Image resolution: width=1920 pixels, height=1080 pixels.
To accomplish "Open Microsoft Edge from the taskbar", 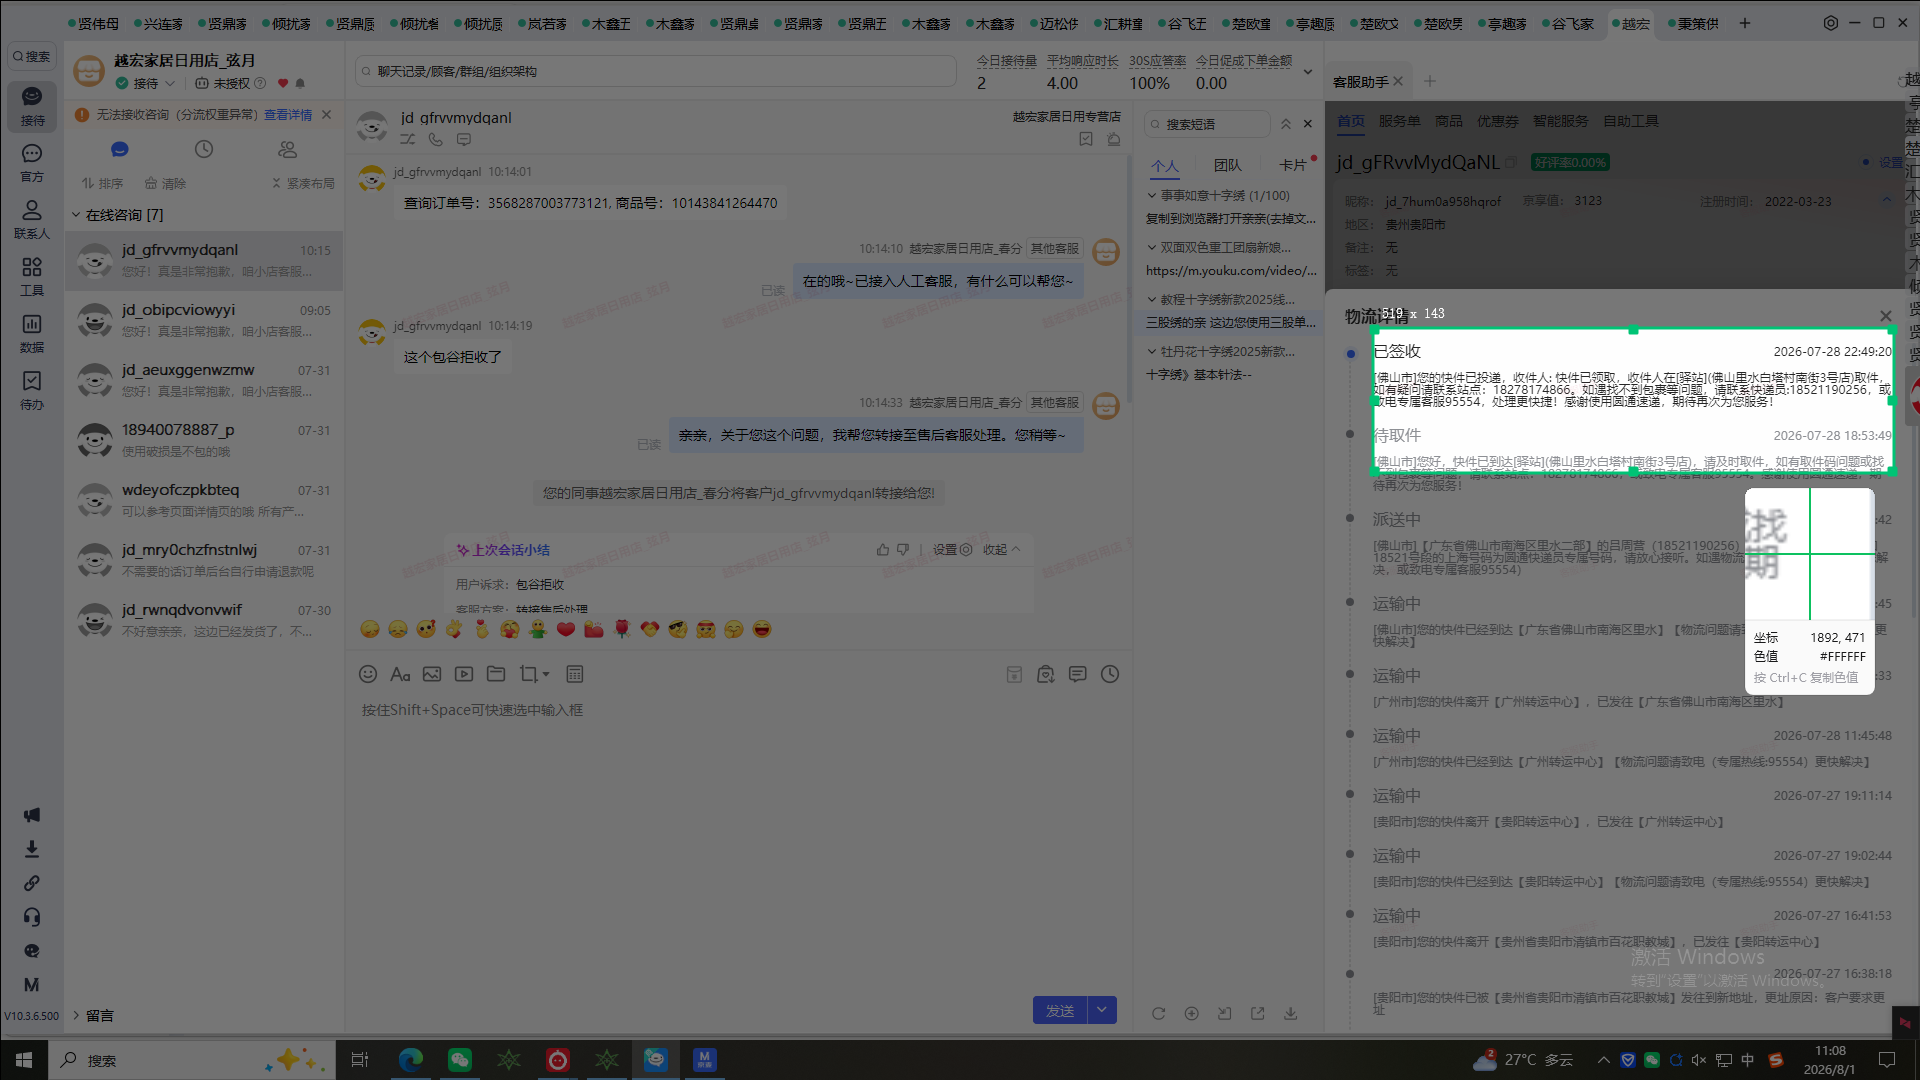I will [411, 1060].
